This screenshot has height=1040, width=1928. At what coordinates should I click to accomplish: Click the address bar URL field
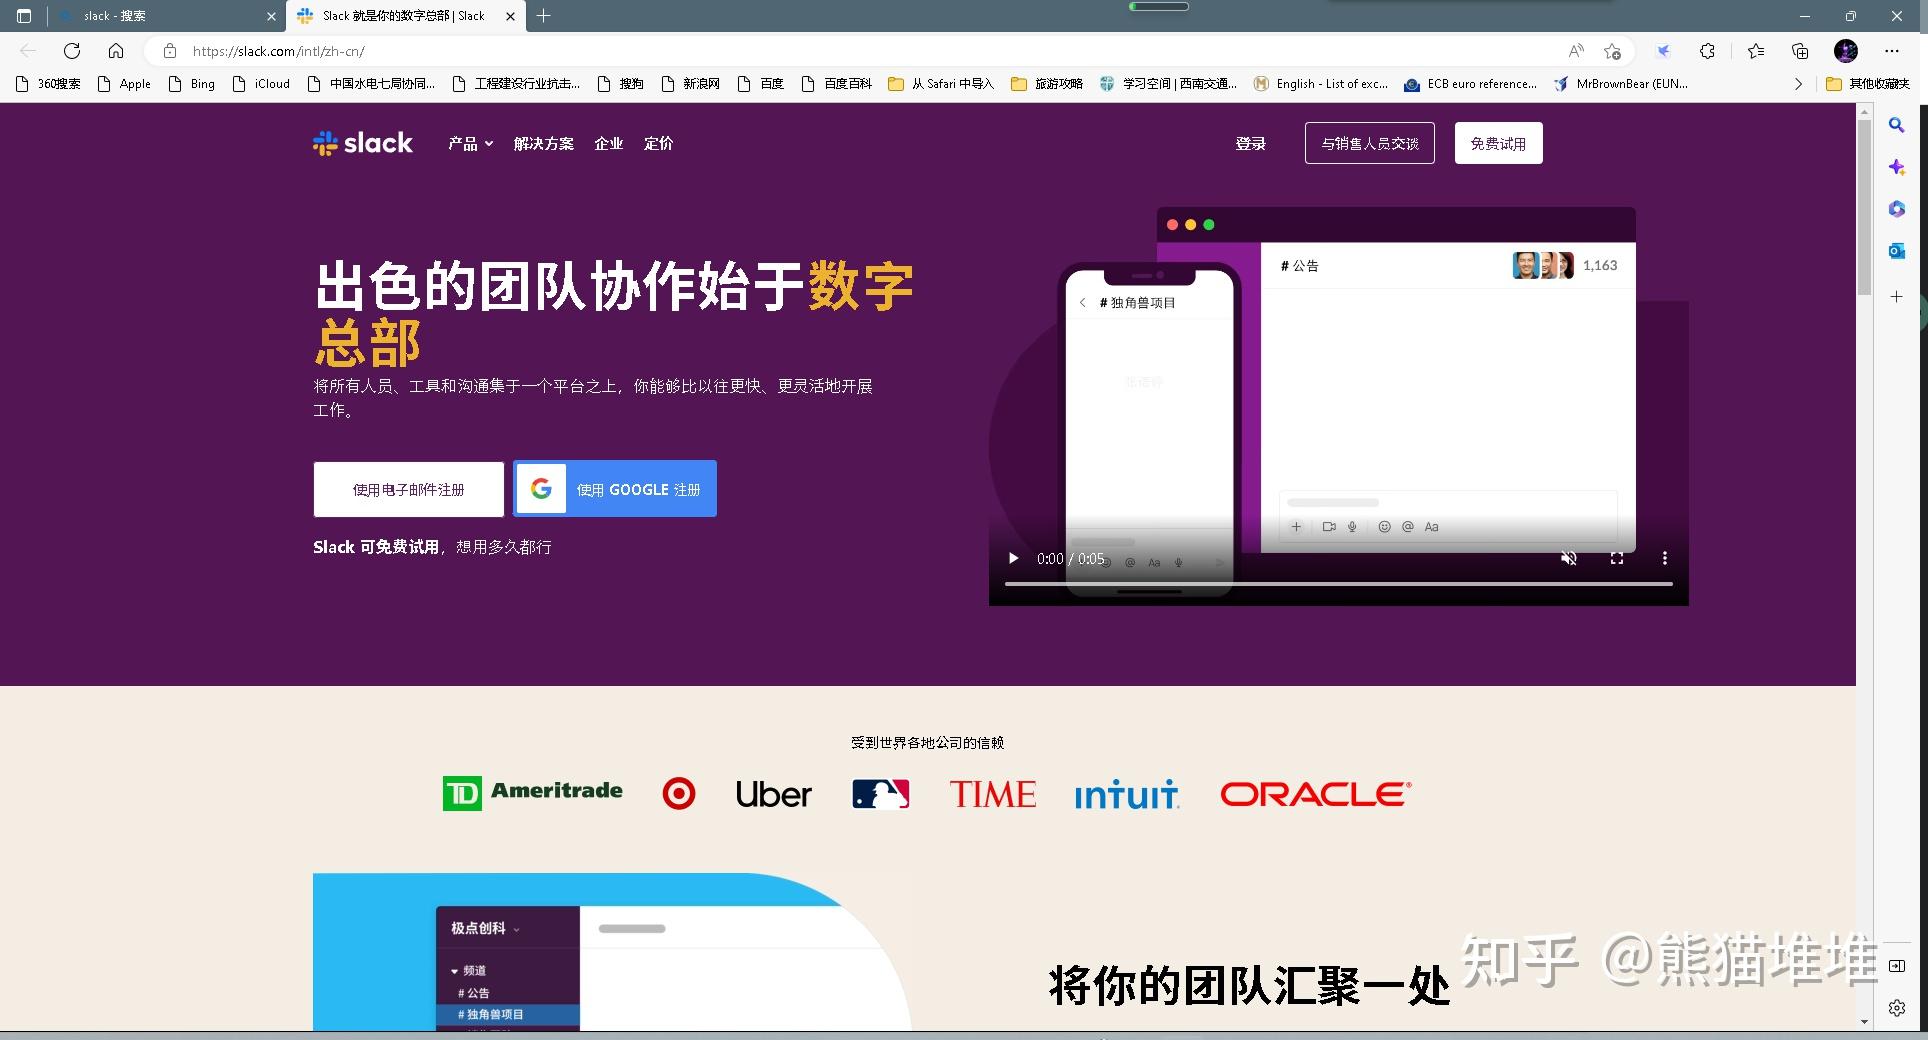860,51
